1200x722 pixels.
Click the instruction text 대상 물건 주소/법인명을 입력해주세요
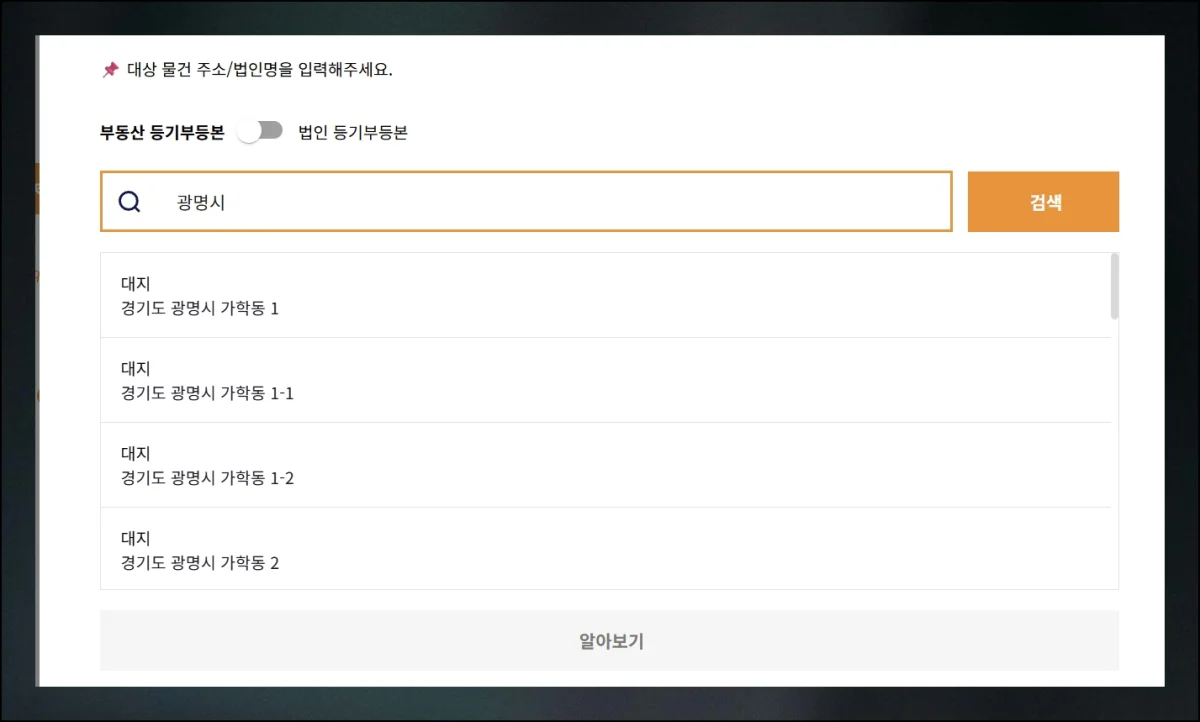[x=270, y=68]
